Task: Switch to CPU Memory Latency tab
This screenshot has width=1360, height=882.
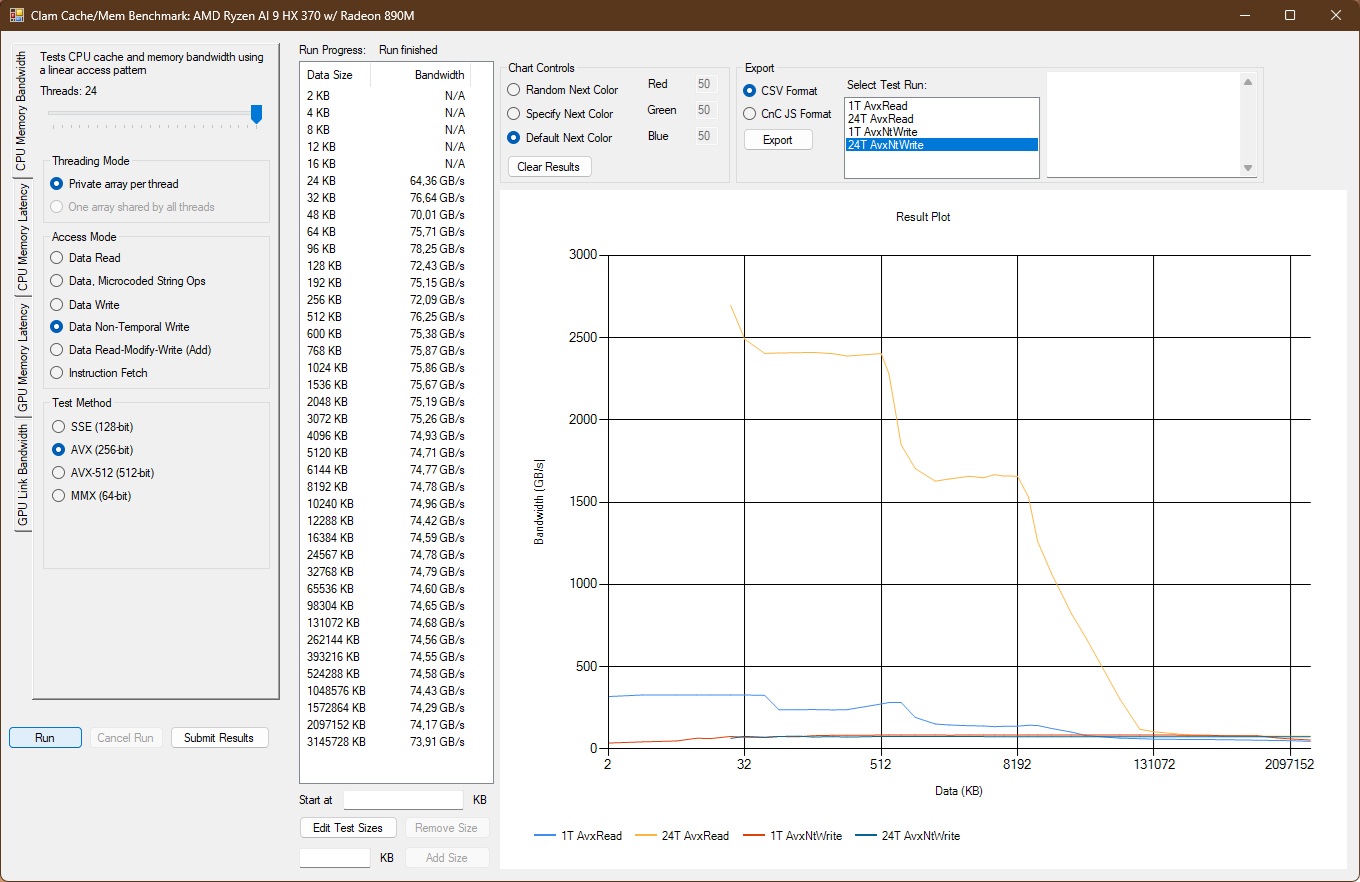Action: pos(22,238)
